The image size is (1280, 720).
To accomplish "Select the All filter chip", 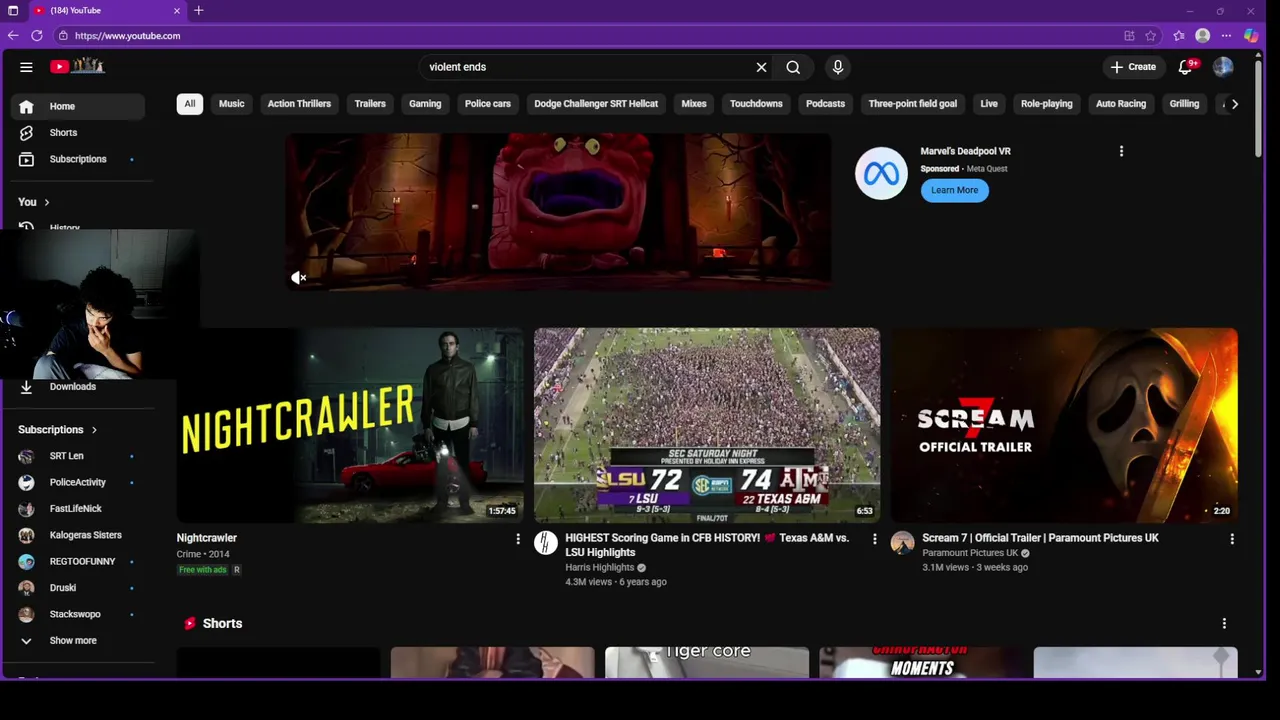I will click(x=190, y=104).
